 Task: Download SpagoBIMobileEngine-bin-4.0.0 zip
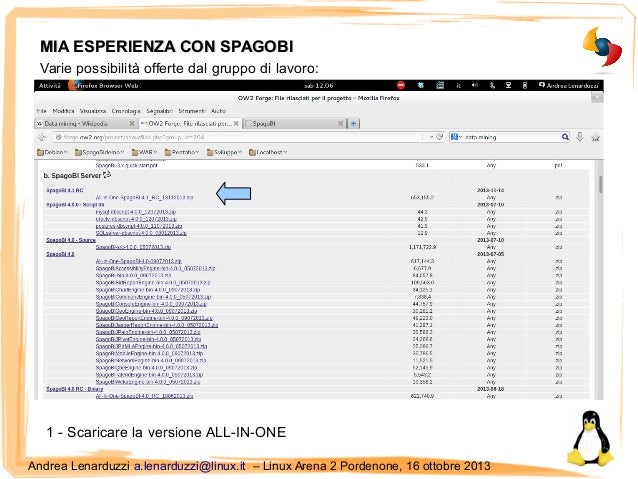[x=149, y=353]
